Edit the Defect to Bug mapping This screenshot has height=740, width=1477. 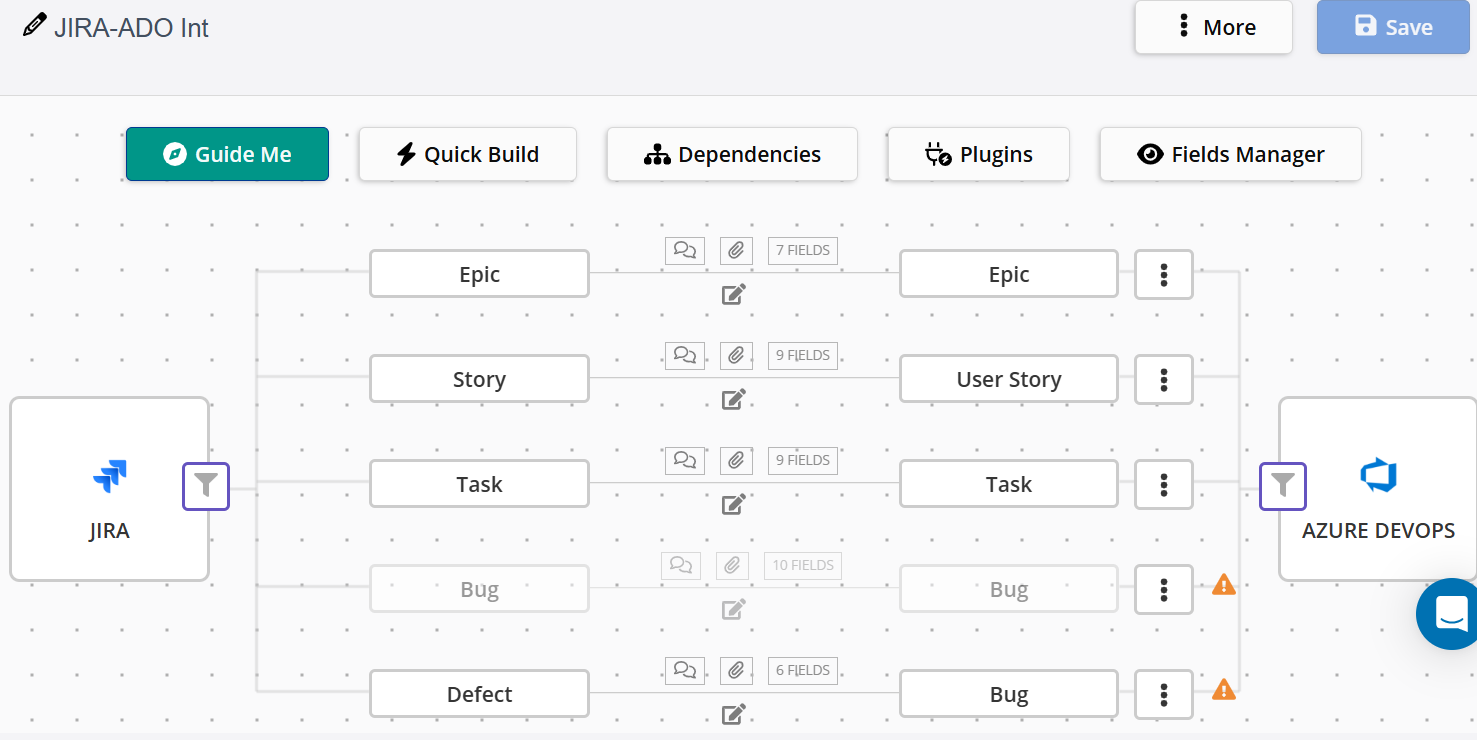[x=734, y=714]
